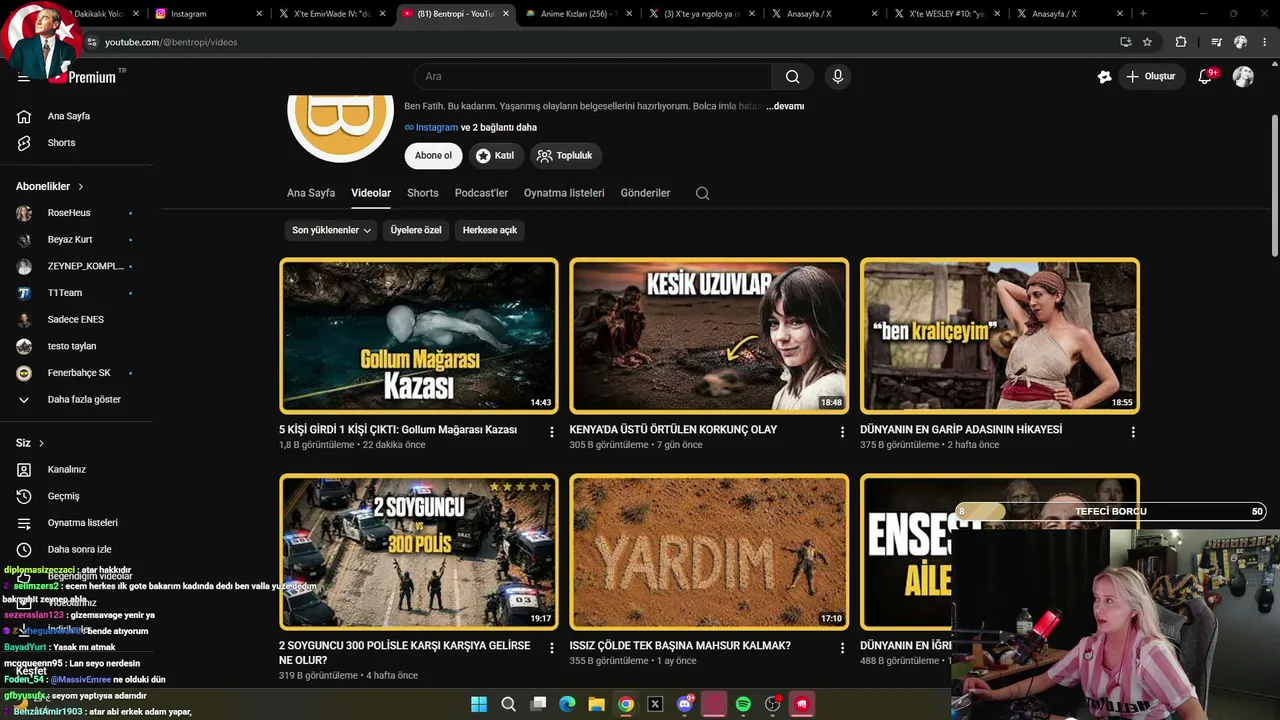Play the YARDIM desert video thumbnail
This screenshot has height=720, width=1280.
[709, 551]
